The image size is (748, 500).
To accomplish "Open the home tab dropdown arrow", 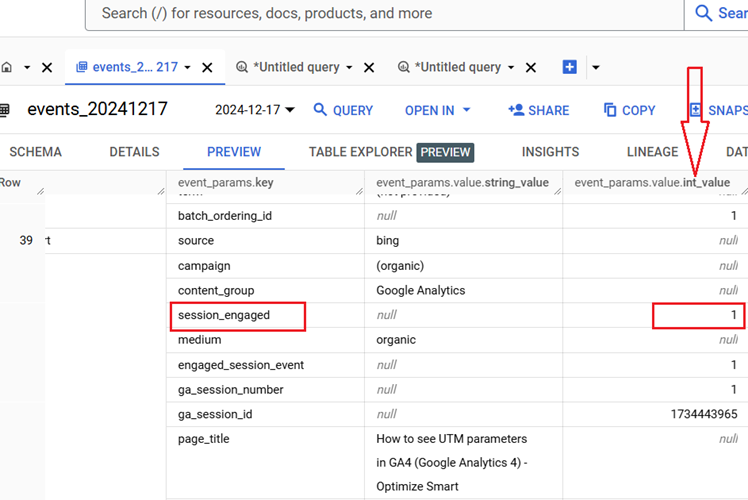I will pyautogui.click(x=27, y=67).
